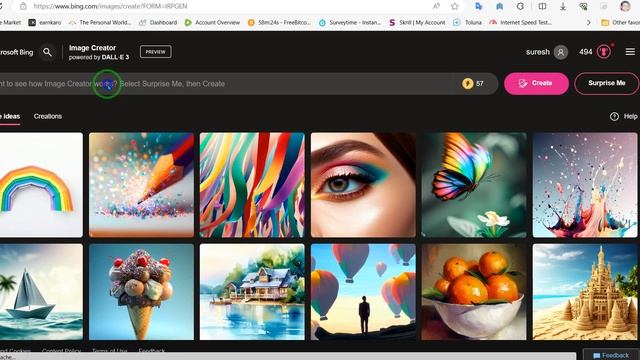640x360 pixels.
Task: Open the lake house watercolor thumbnail
Action: [252, 292]
